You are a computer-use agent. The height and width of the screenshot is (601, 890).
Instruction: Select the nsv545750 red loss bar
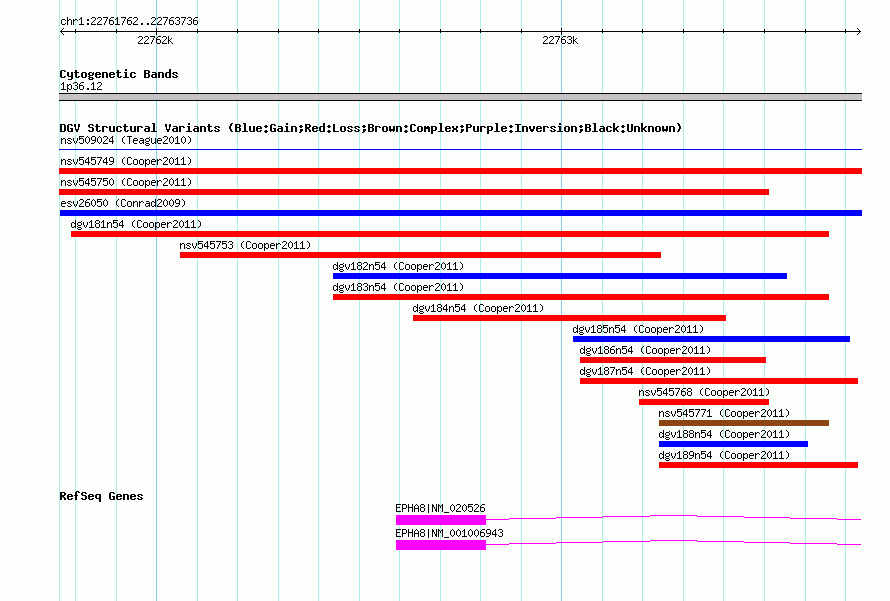414,192
